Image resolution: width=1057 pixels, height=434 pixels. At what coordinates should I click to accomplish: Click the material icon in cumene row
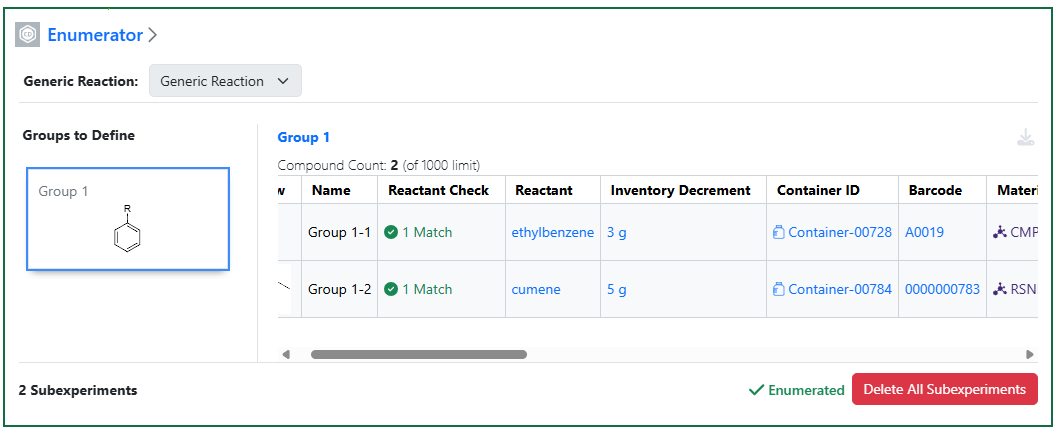point(998,290)
